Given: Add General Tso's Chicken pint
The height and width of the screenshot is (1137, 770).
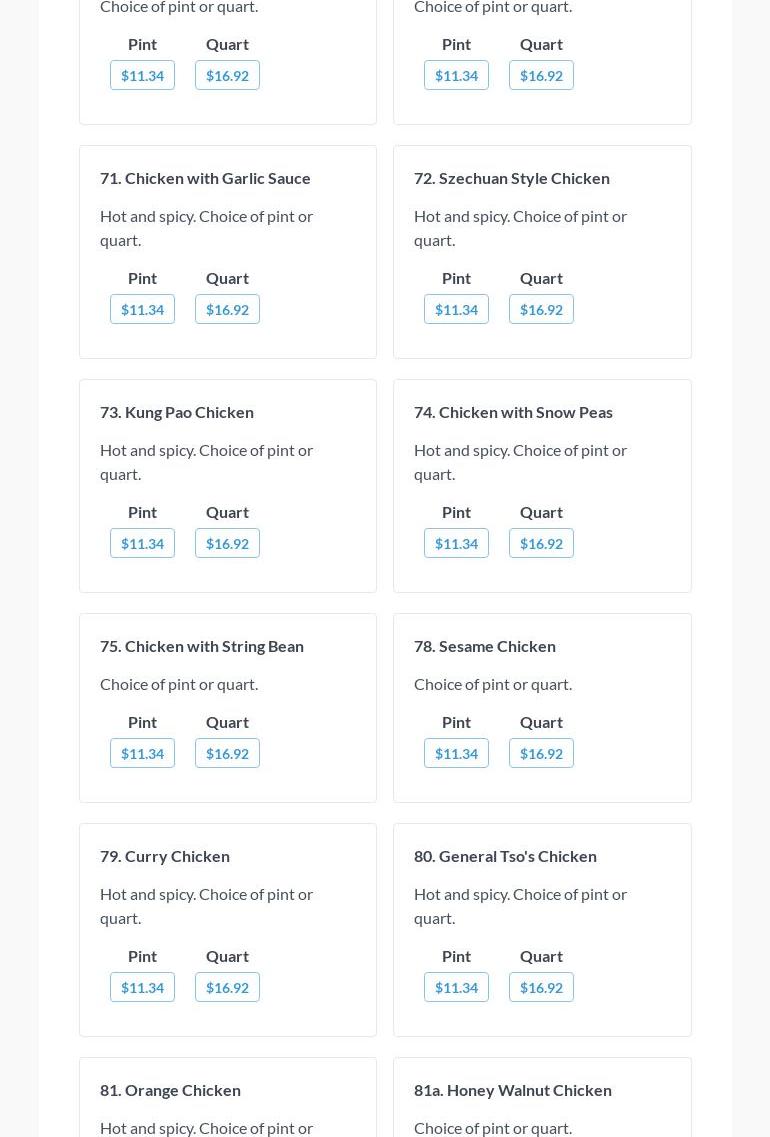Looking at the screenshot, I should click(456, 987).
